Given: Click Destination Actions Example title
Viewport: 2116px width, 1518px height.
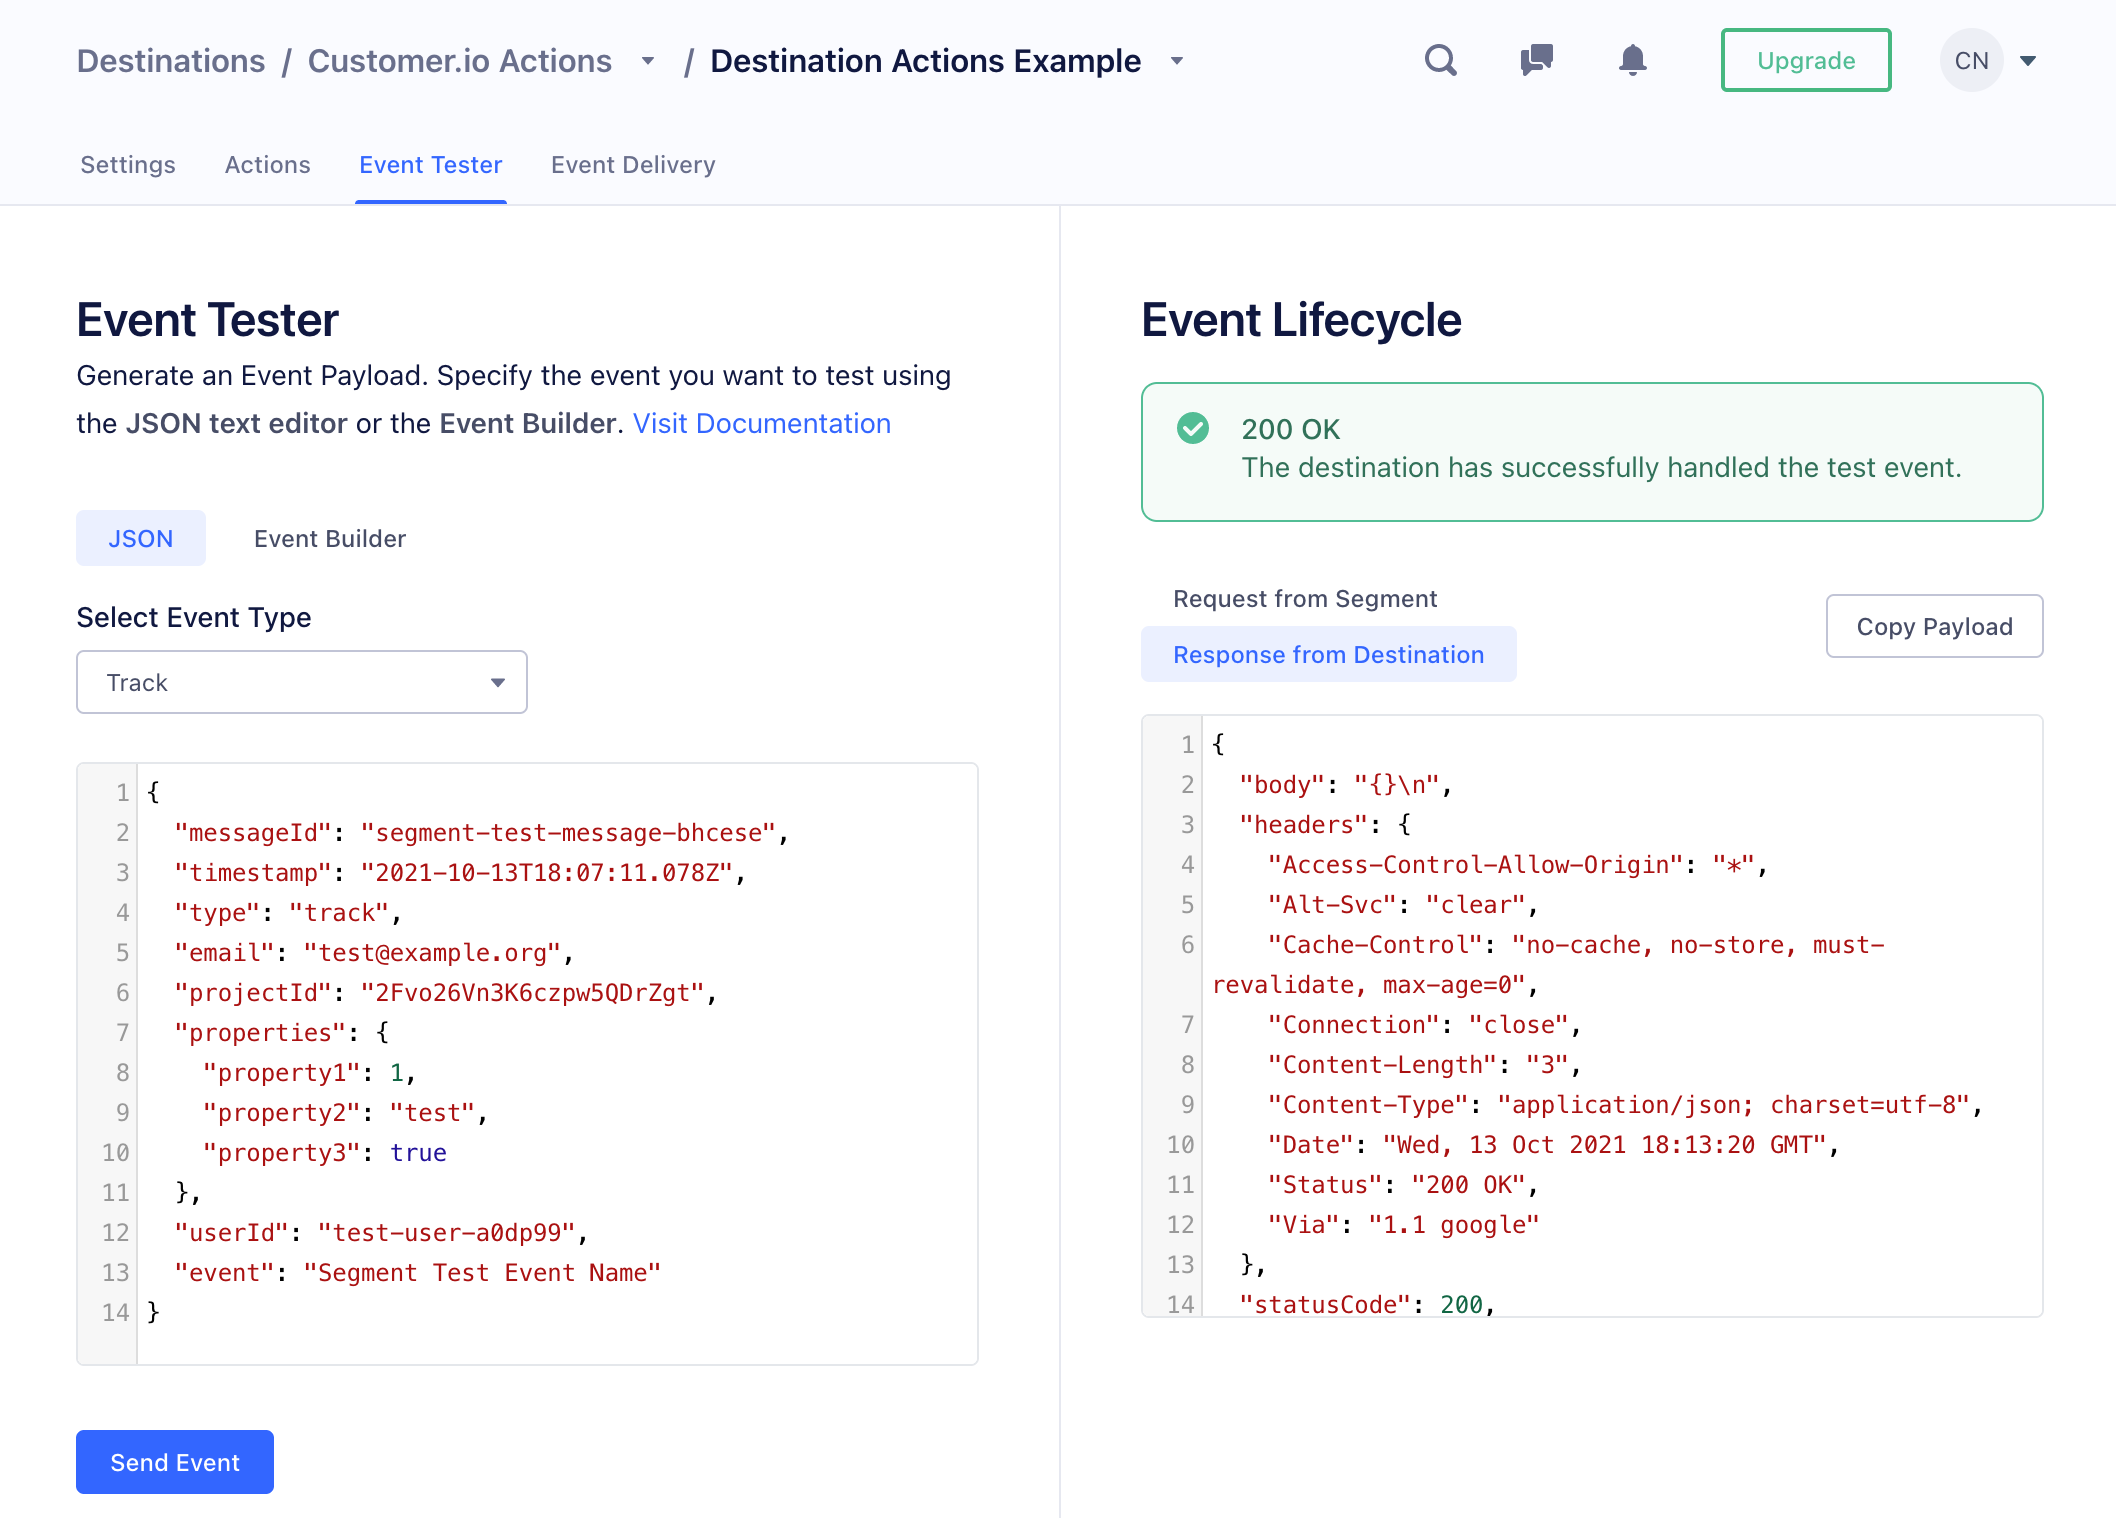Looking at the screenshot, I should [925, 61].
